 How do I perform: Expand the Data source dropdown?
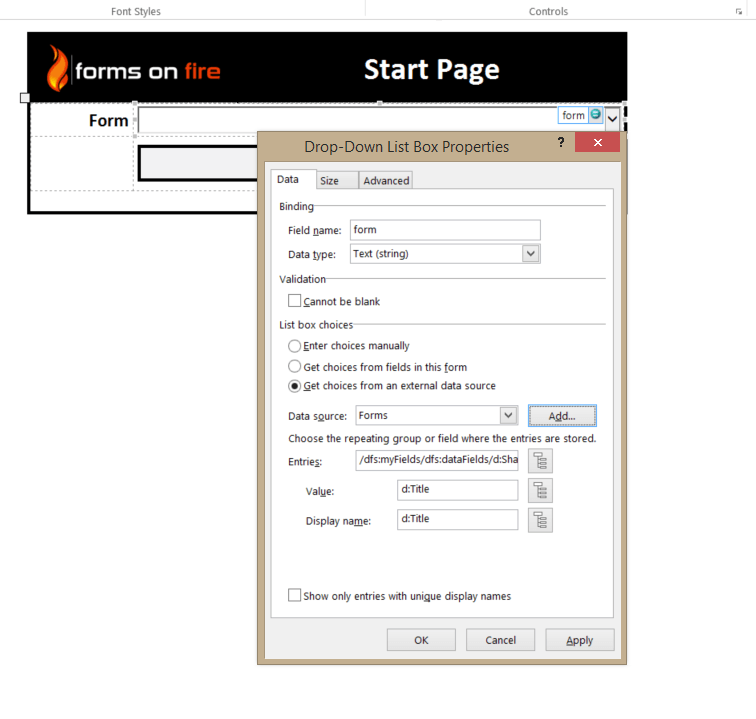508,415
